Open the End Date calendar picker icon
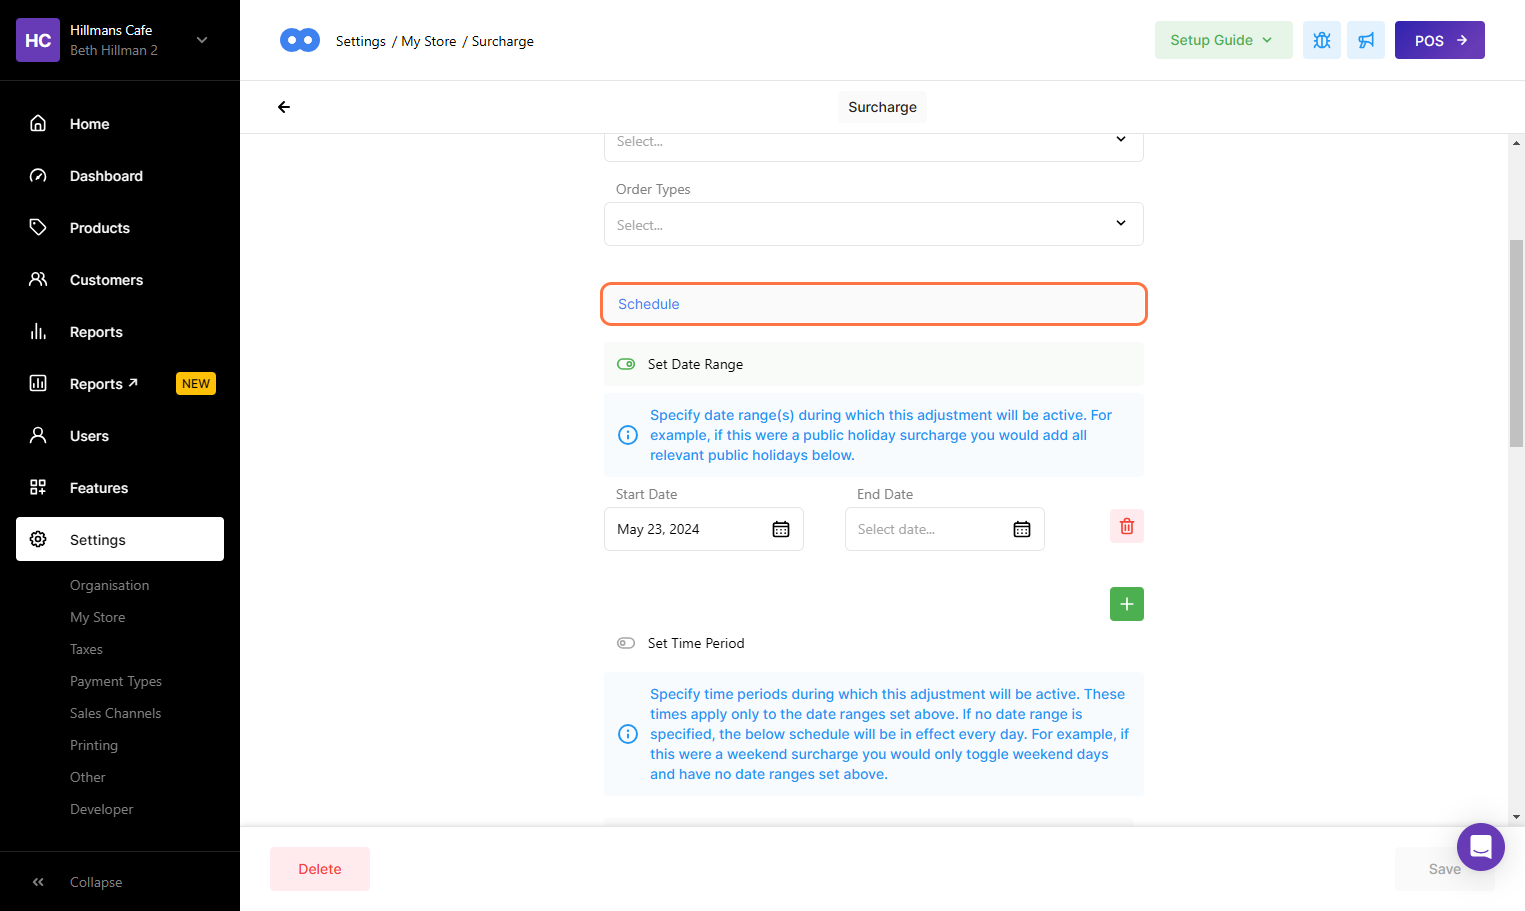 pyautogui.click(x=1021, y=529)
